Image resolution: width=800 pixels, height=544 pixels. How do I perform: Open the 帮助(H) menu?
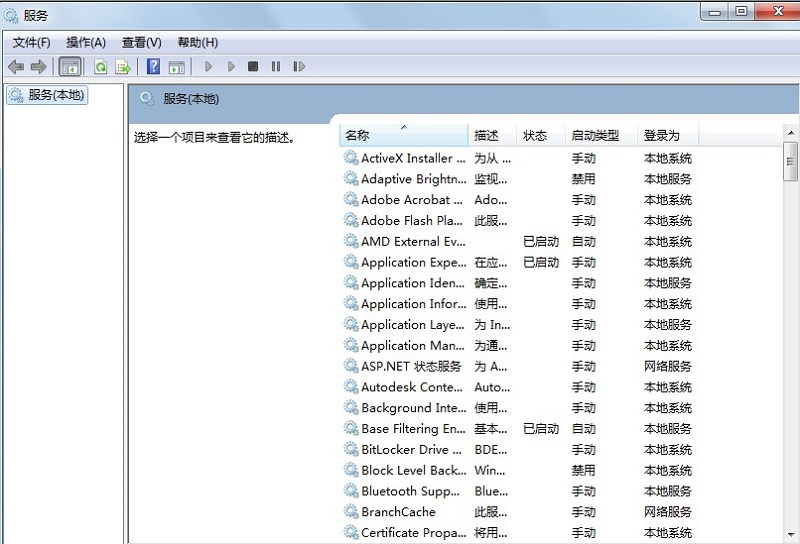(198, 42)
